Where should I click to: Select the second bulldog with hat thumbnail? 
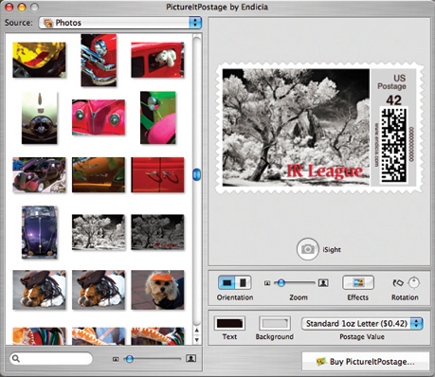coord(98,290)
